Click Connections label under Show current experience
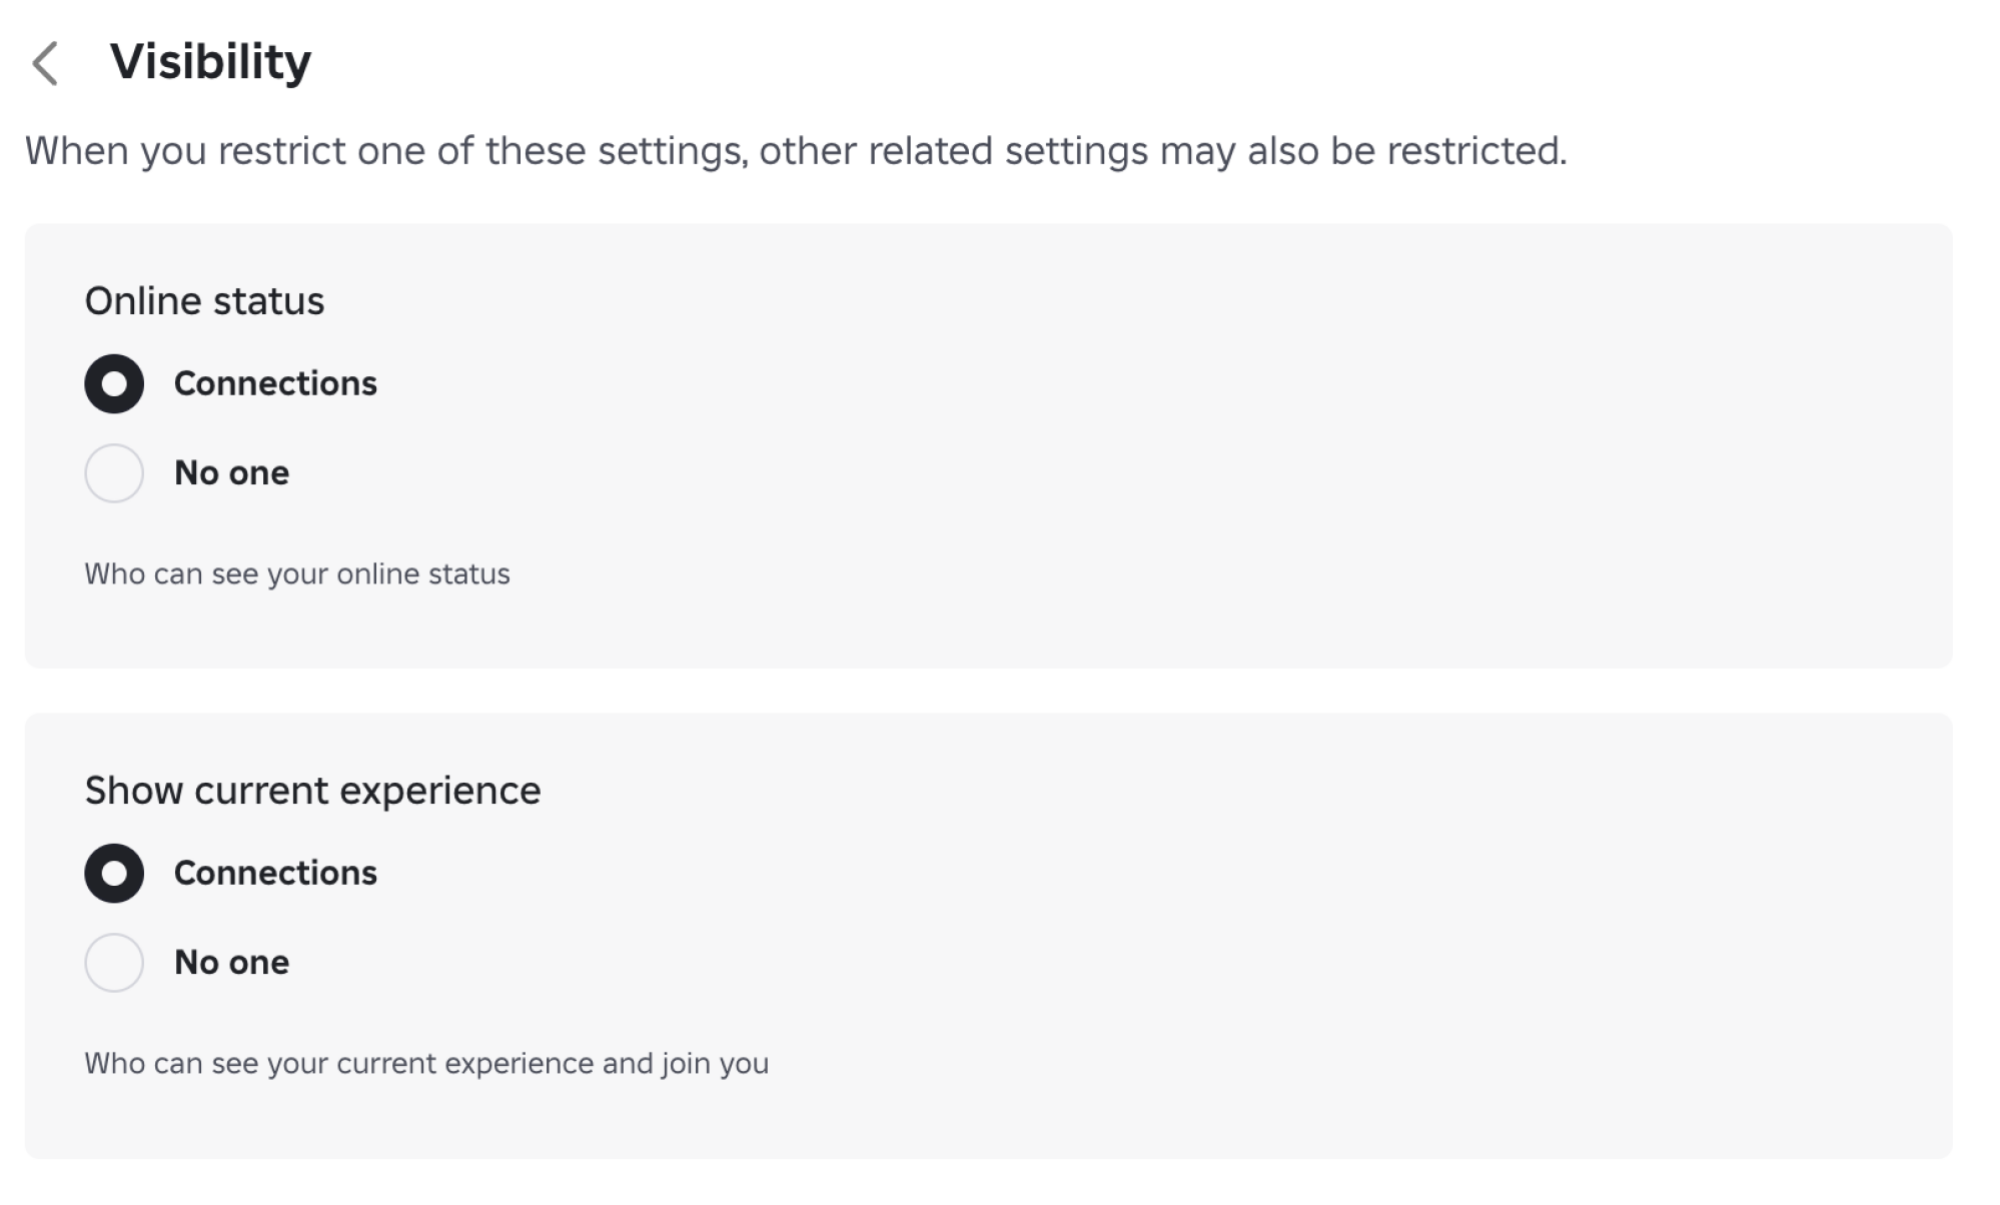Viewport: 2000px width, 1205px height. 275,873
